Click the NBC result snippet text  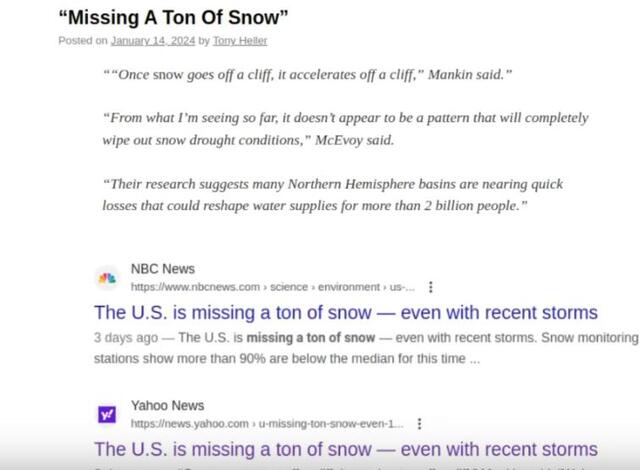366,348
